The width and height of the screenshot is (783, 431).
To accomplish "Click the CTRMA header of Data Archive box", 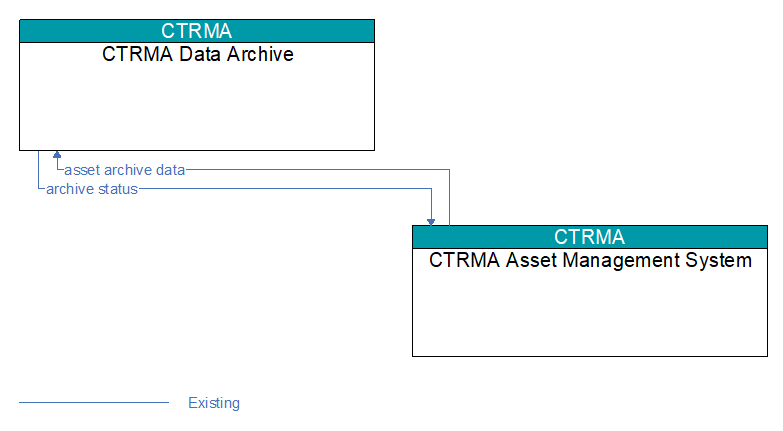I will 197,31.
